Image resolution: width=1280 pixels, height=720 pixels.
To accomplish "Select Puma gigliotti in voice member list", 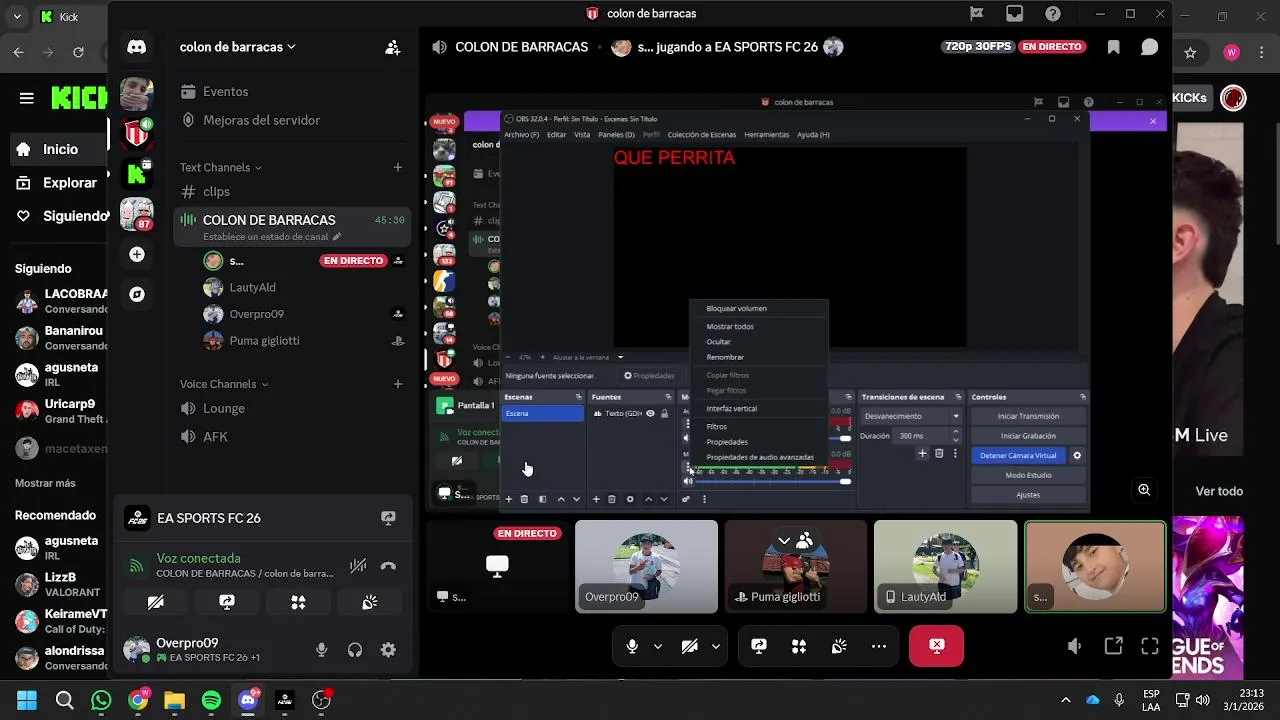I will coord(303,340).
